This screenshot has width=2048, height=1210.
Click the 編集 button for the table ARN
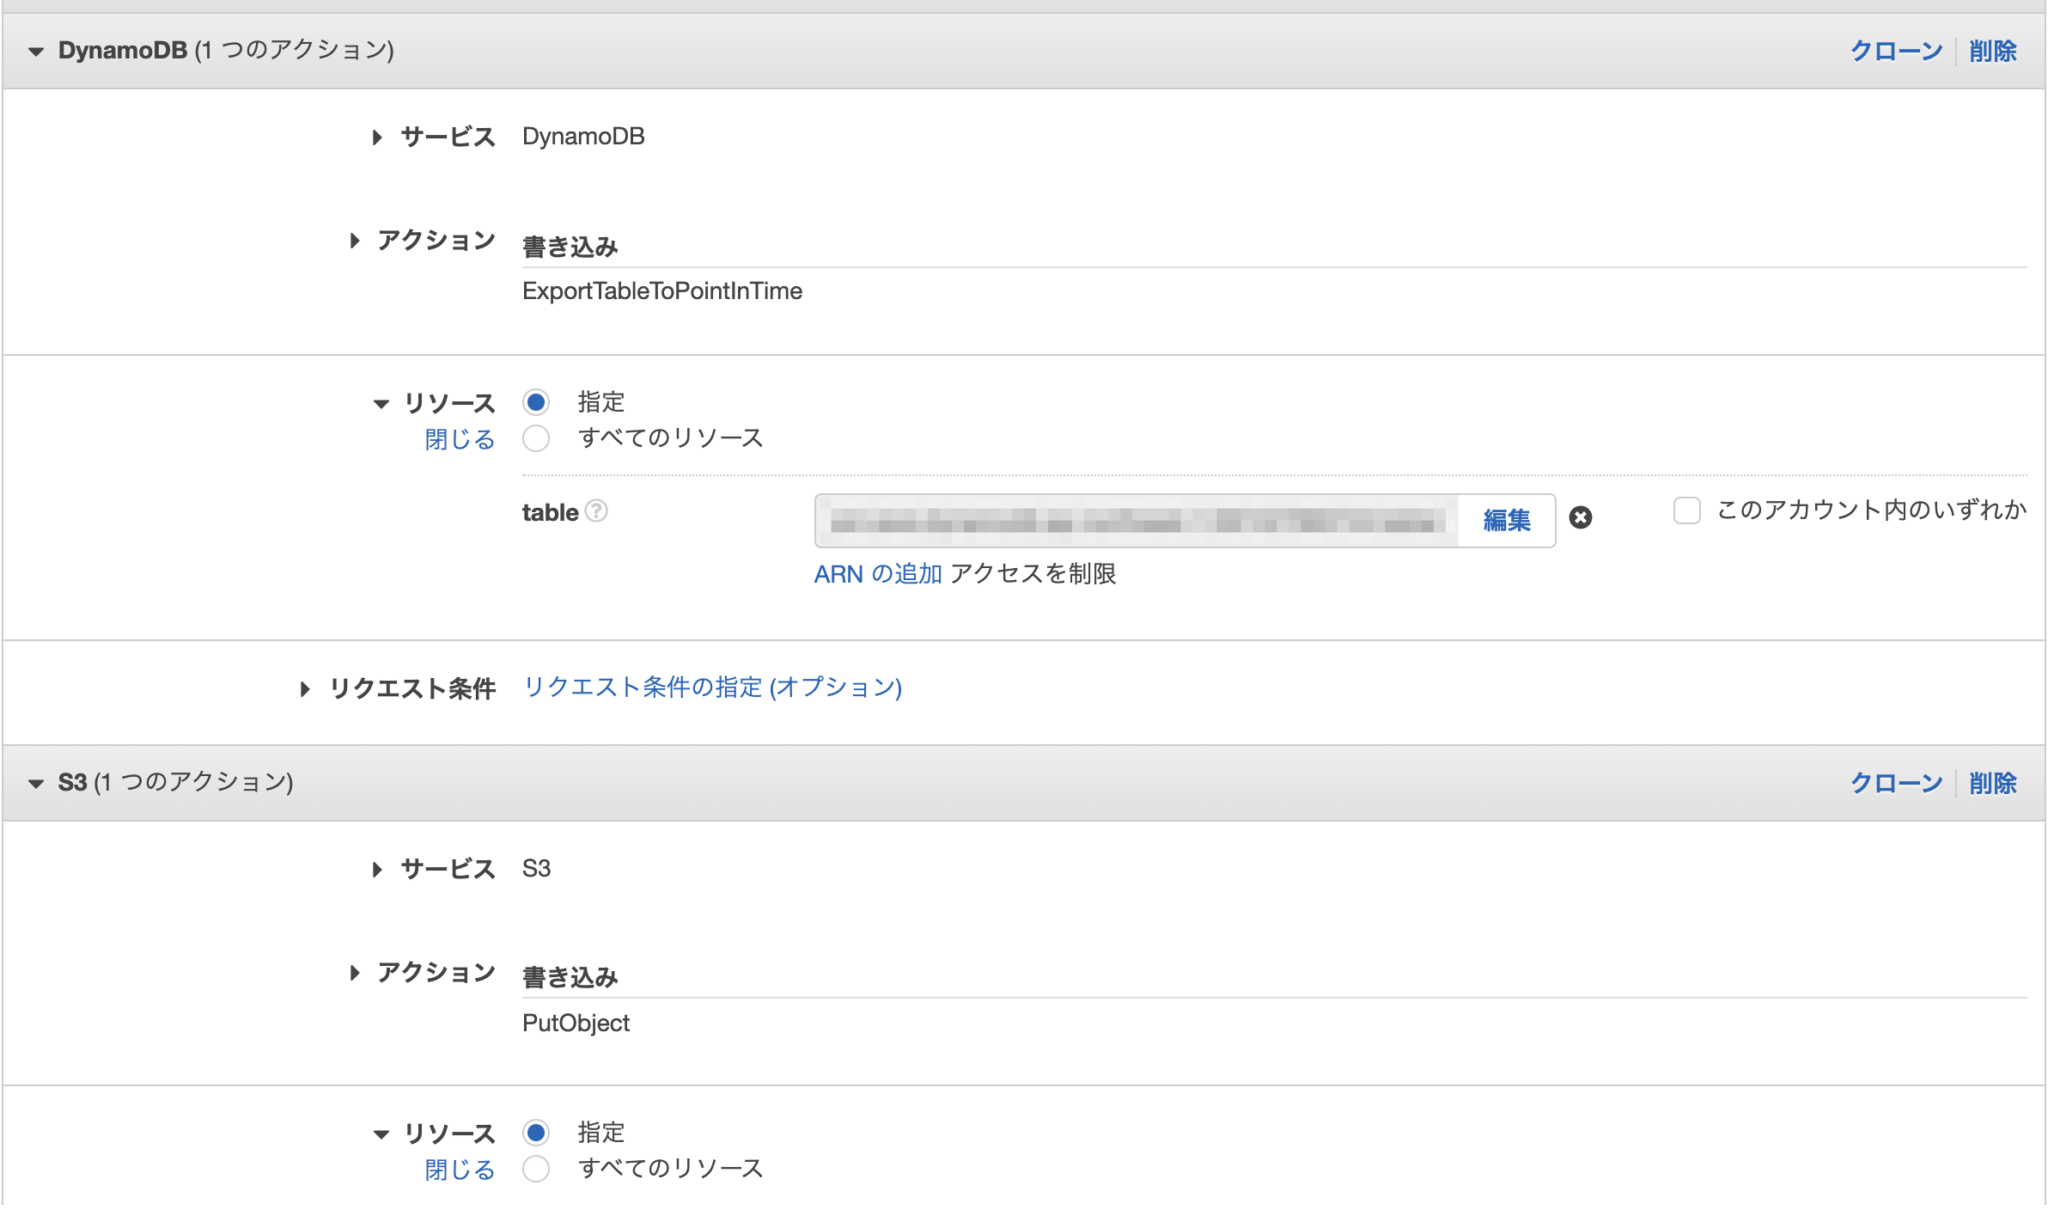click(x=1506, y=520)
